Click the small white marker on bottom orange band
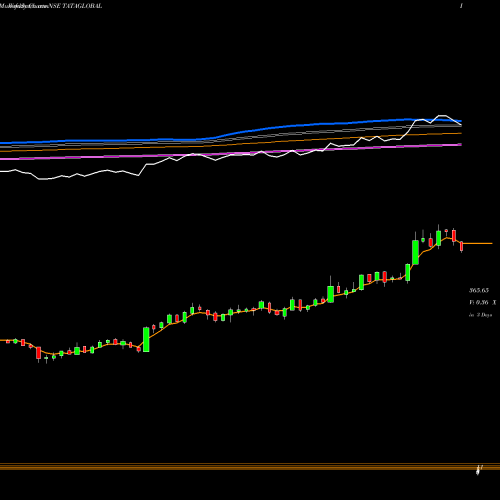Image resolution: width=500 pixels, height=500 pixels. [479, 470]
